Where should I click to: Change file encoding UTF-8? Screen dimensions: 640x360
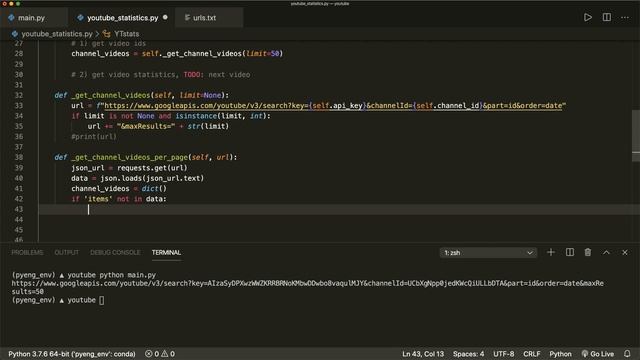tap(504, 353)
